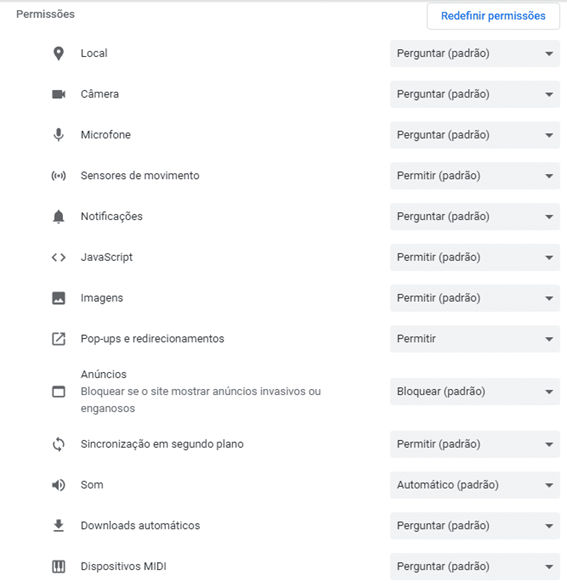Click the Redefinir permissões button
Image resolution: width=567 pixels, height=587 pixels.
coord(493,16)
